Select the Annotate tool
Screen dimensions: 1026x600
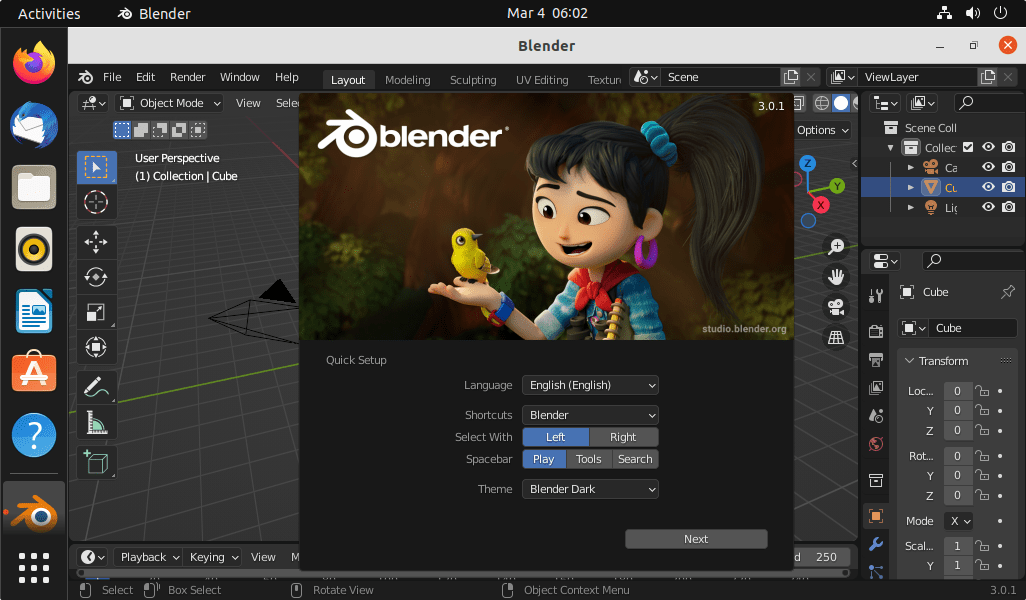tap(96, 386)
